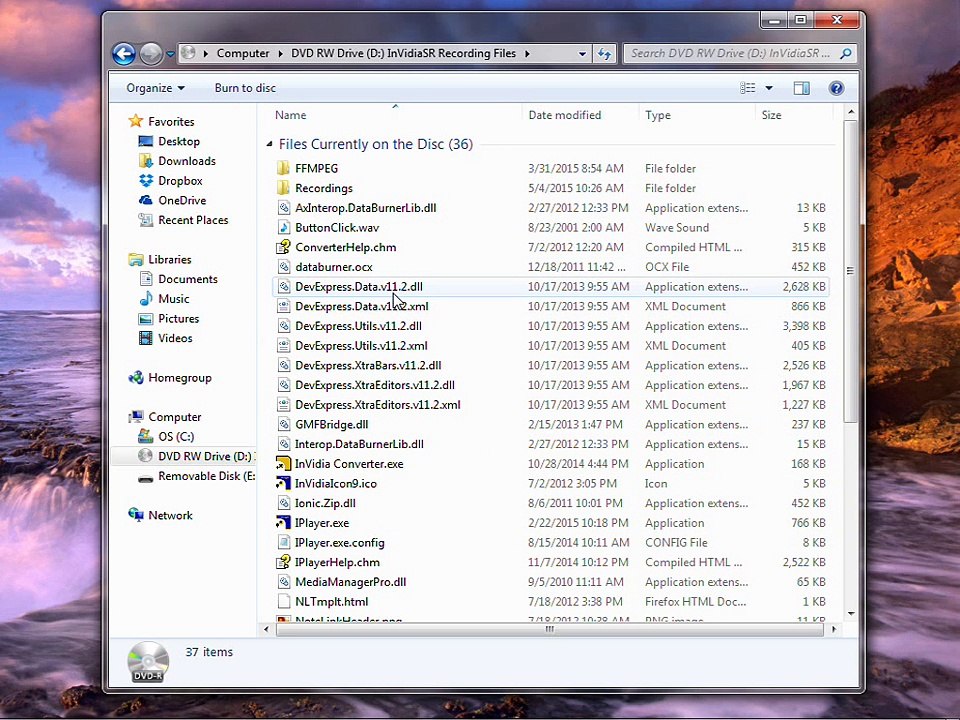This screenshot has height=720, width=960.
Task: Sort by the Size column header
Action: (x=771, y=115)
